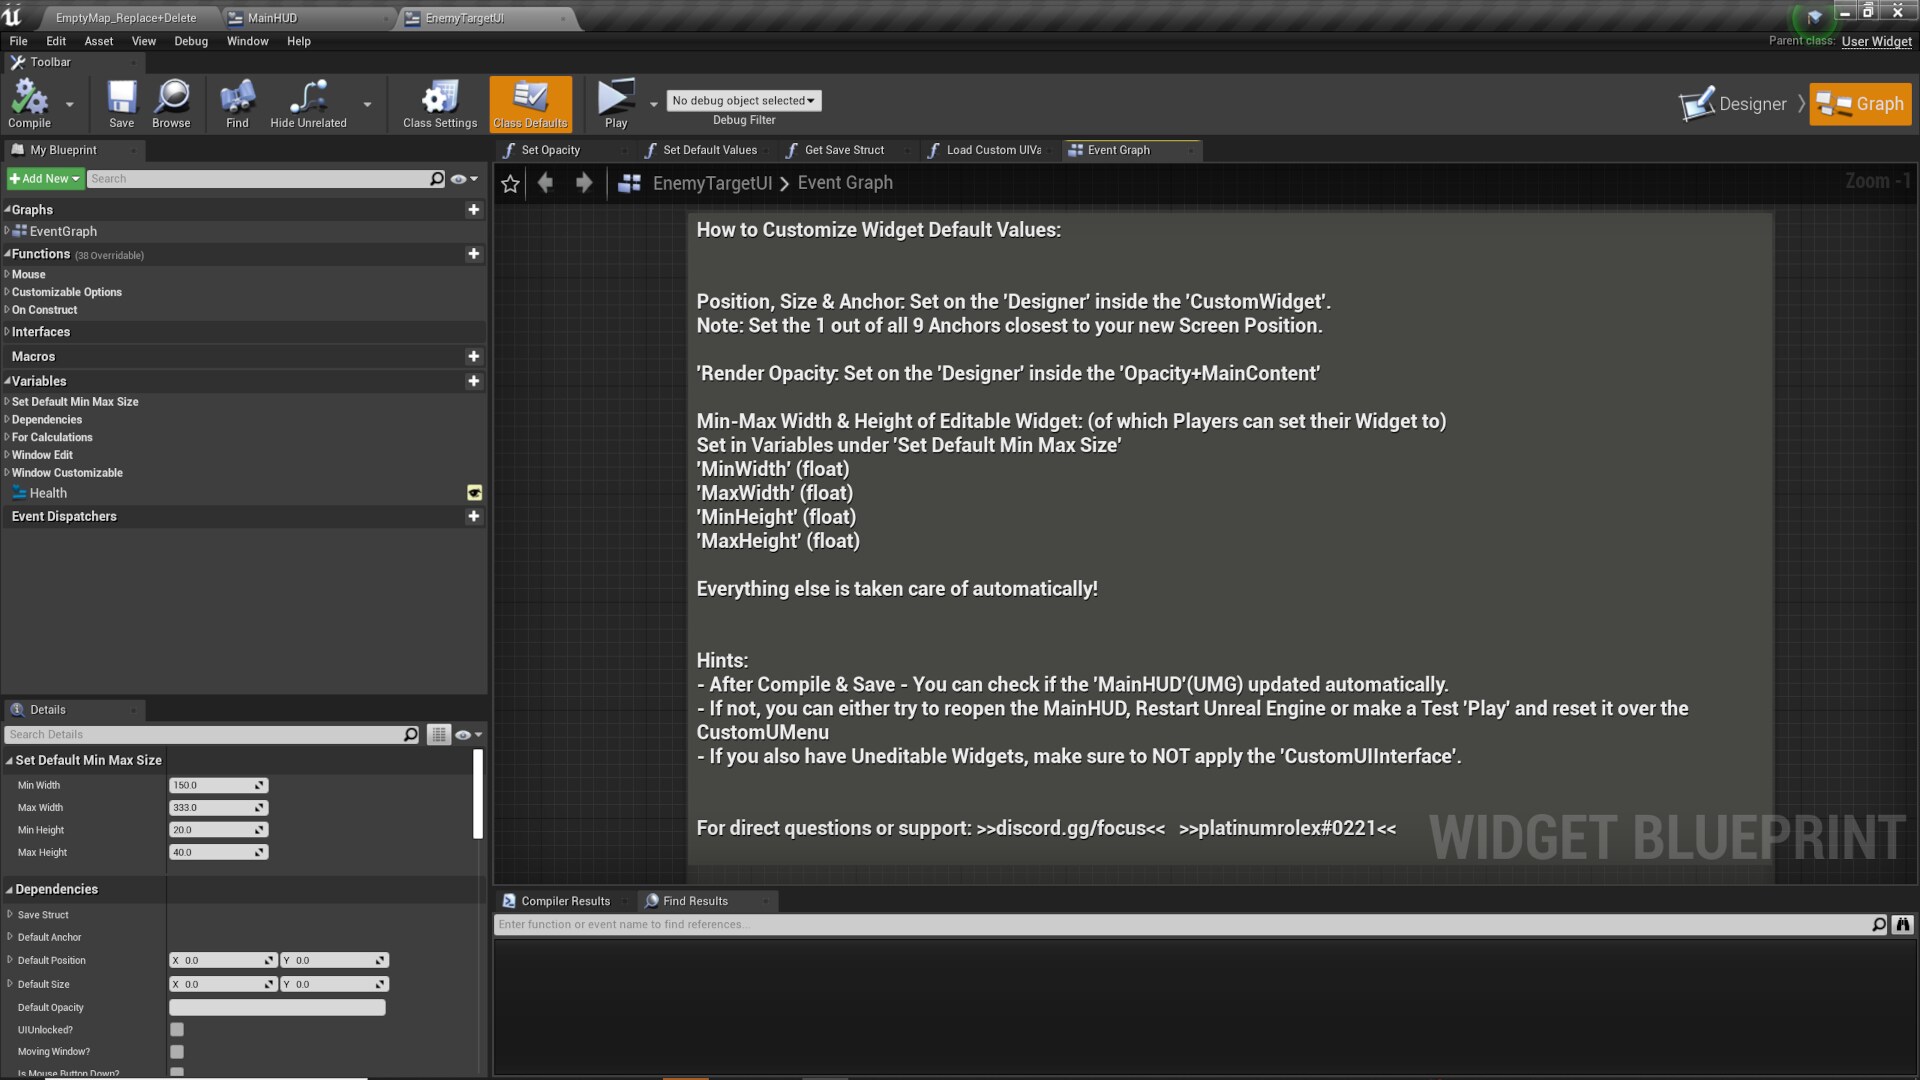Open Find in blueprint tool
This screenshot has height=1080, width=1920.
[237, 104]
